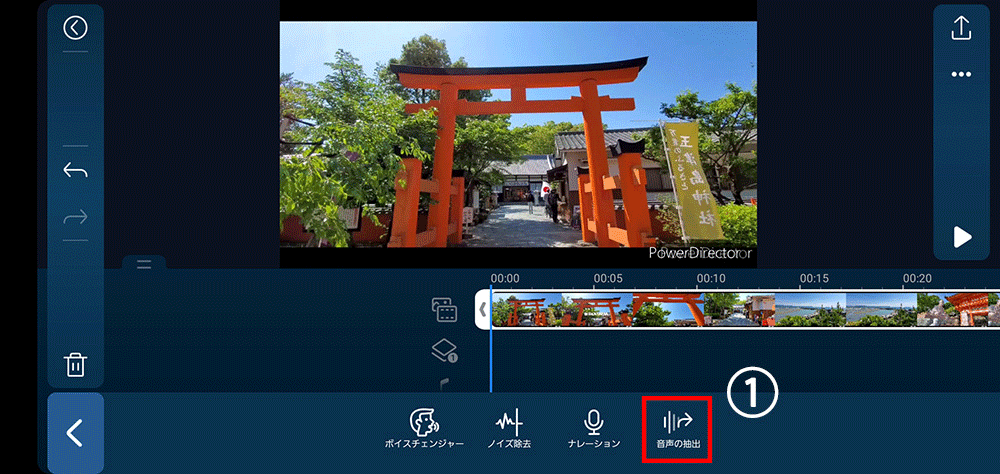Jump to 00:05 on timeline ruler
The width and height of the screenshot is (1000, 474).
(607, 278)
